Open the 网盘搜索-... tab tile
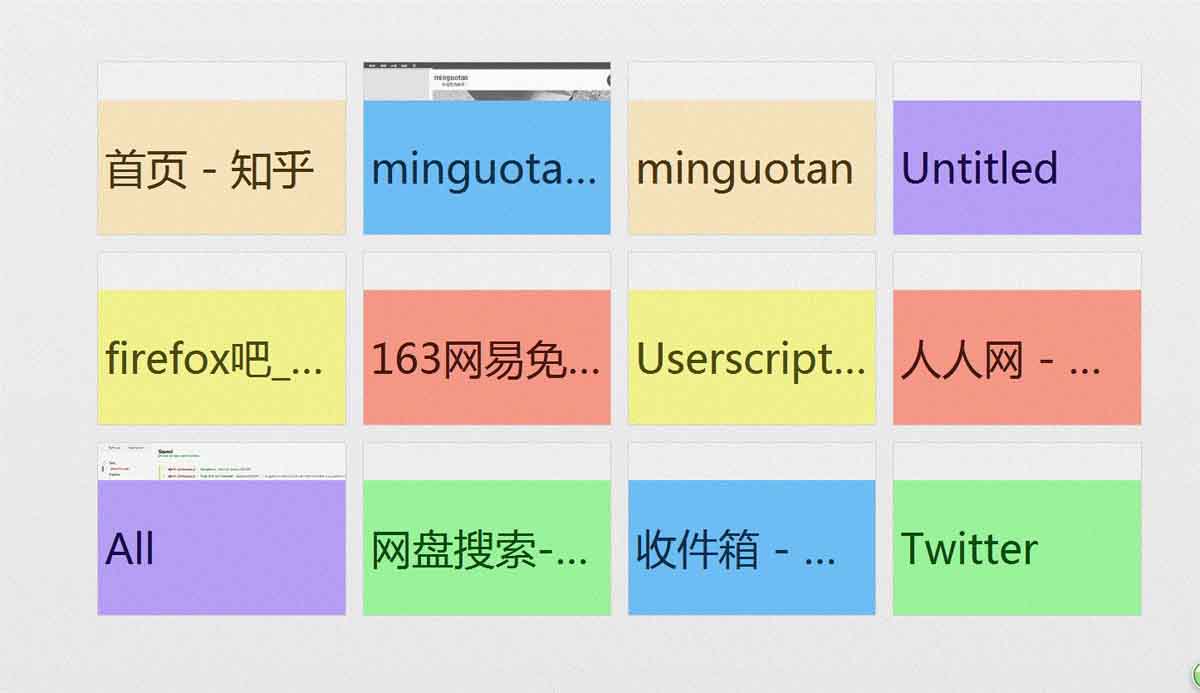1200x693 pixels. [x=486, y=529]
